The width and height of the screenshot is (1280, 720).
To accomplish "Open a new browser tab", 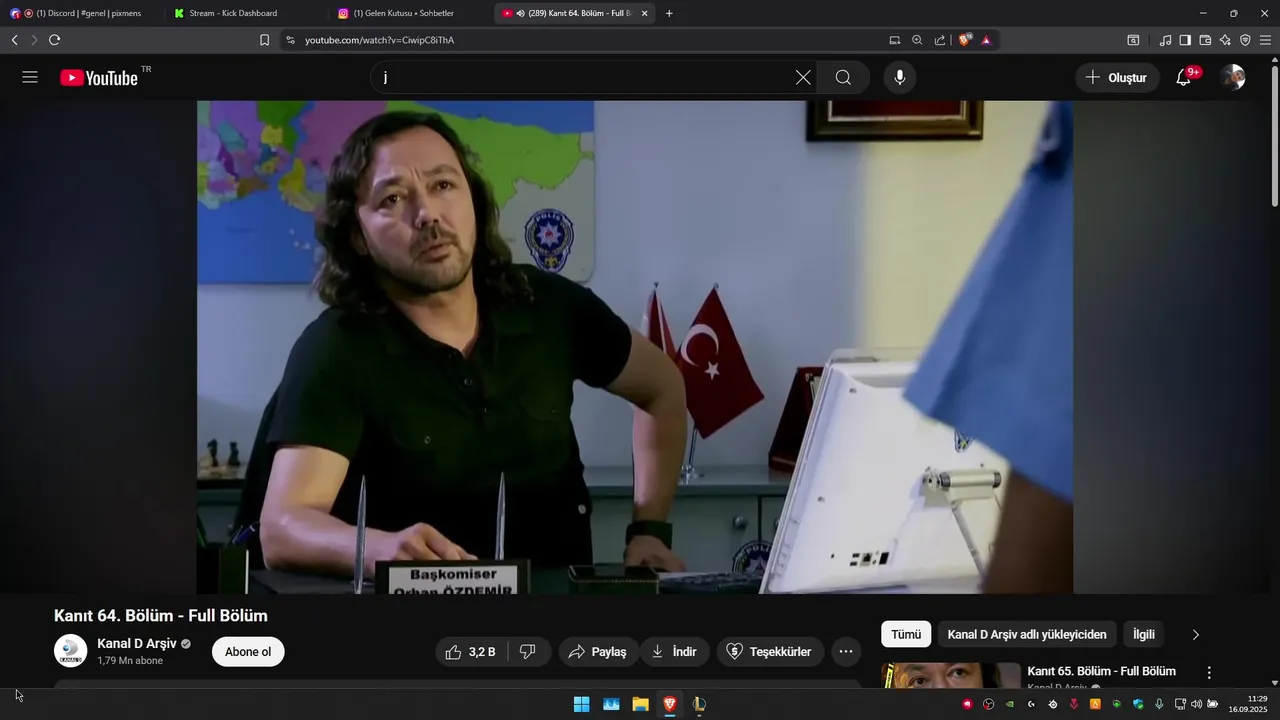I will (x=669, y=13).
